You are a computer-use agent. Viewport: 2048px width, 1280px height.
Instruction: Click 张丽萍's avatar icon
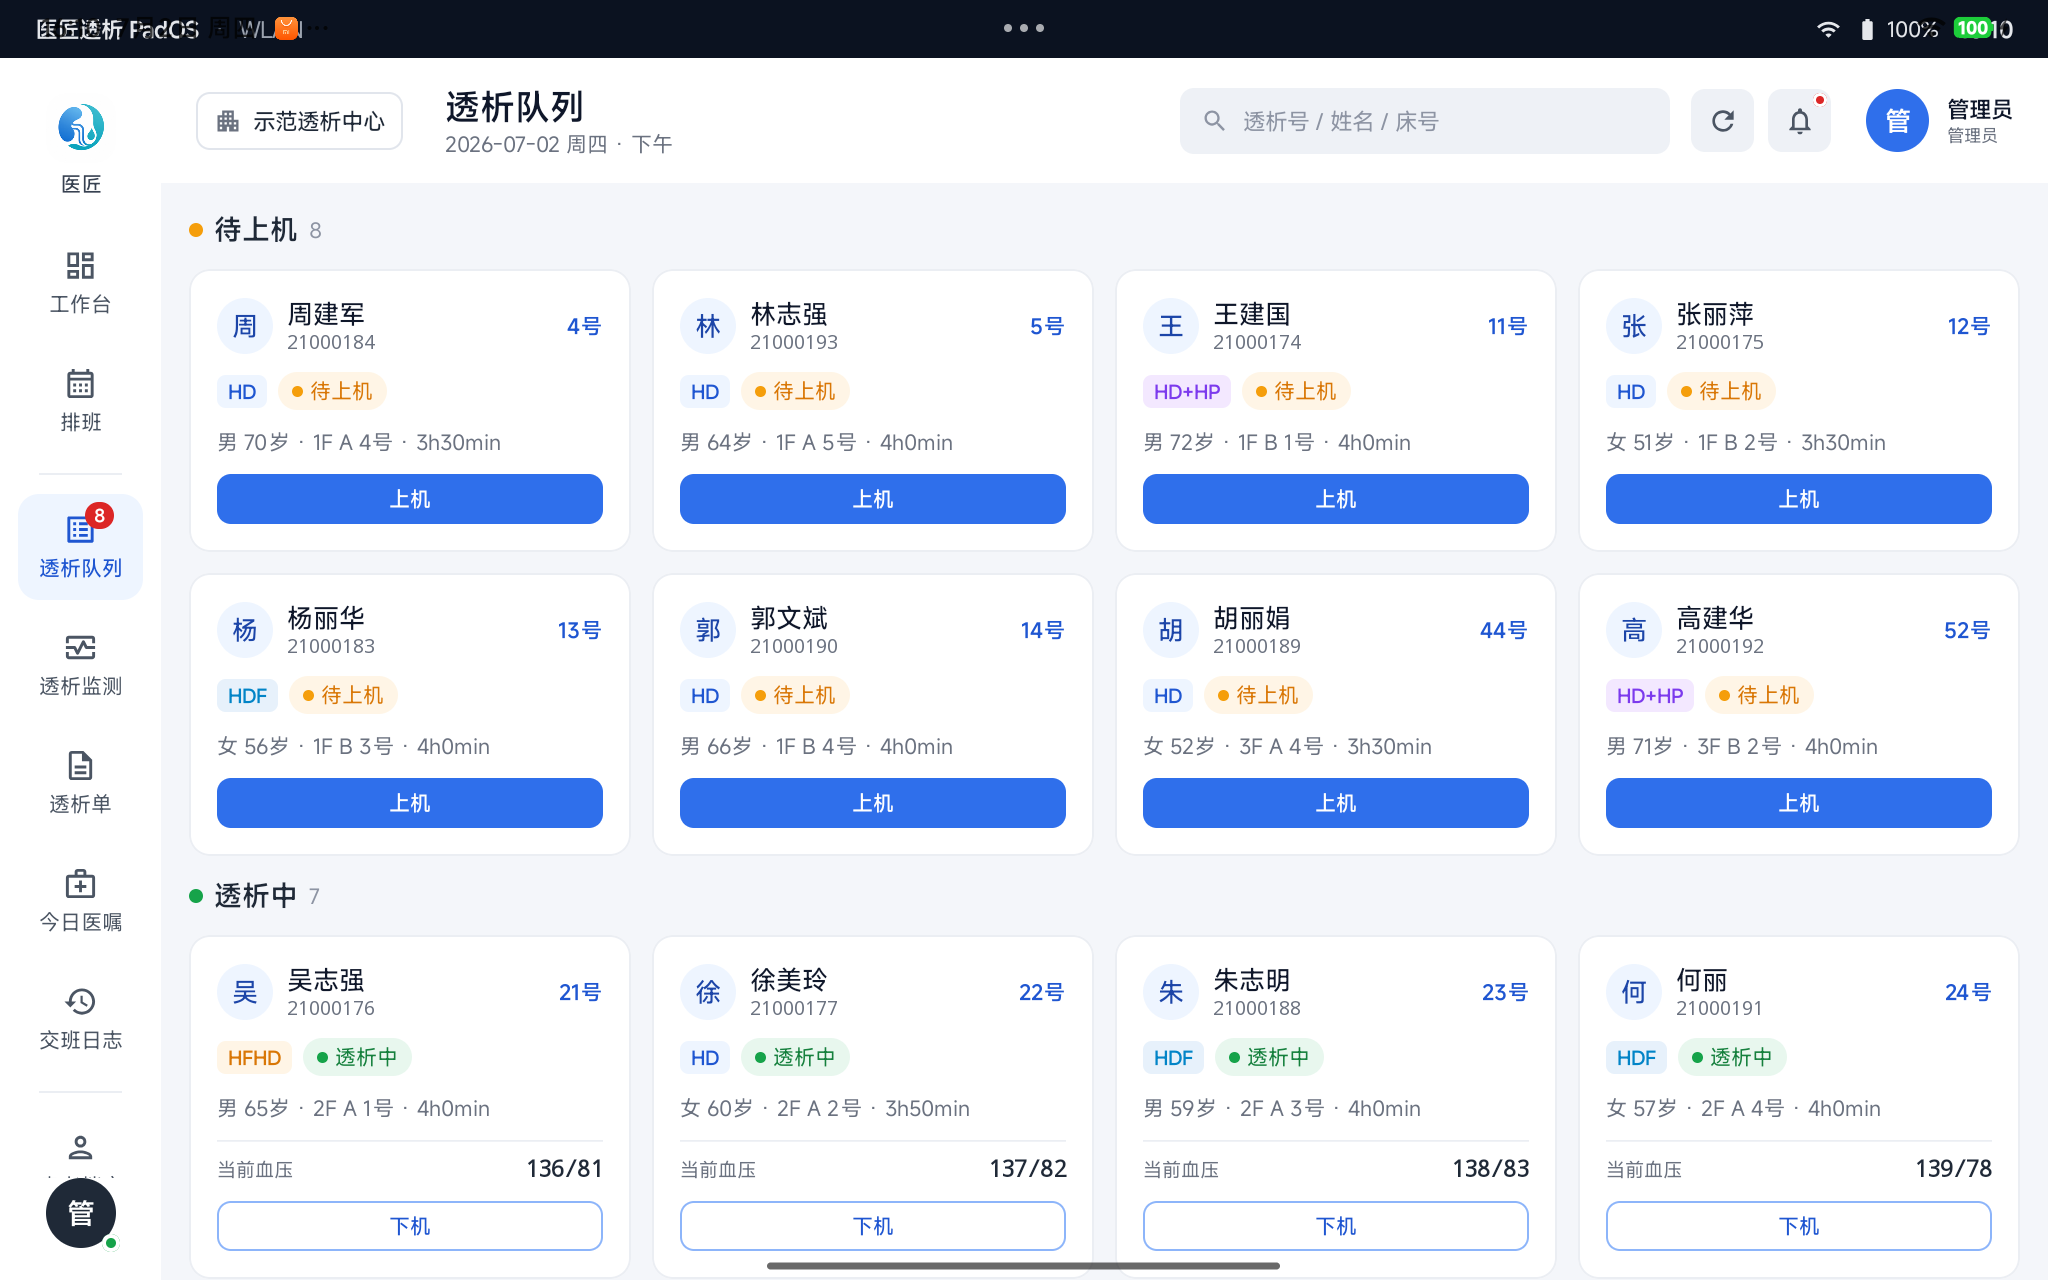(x=1634, y=326)
